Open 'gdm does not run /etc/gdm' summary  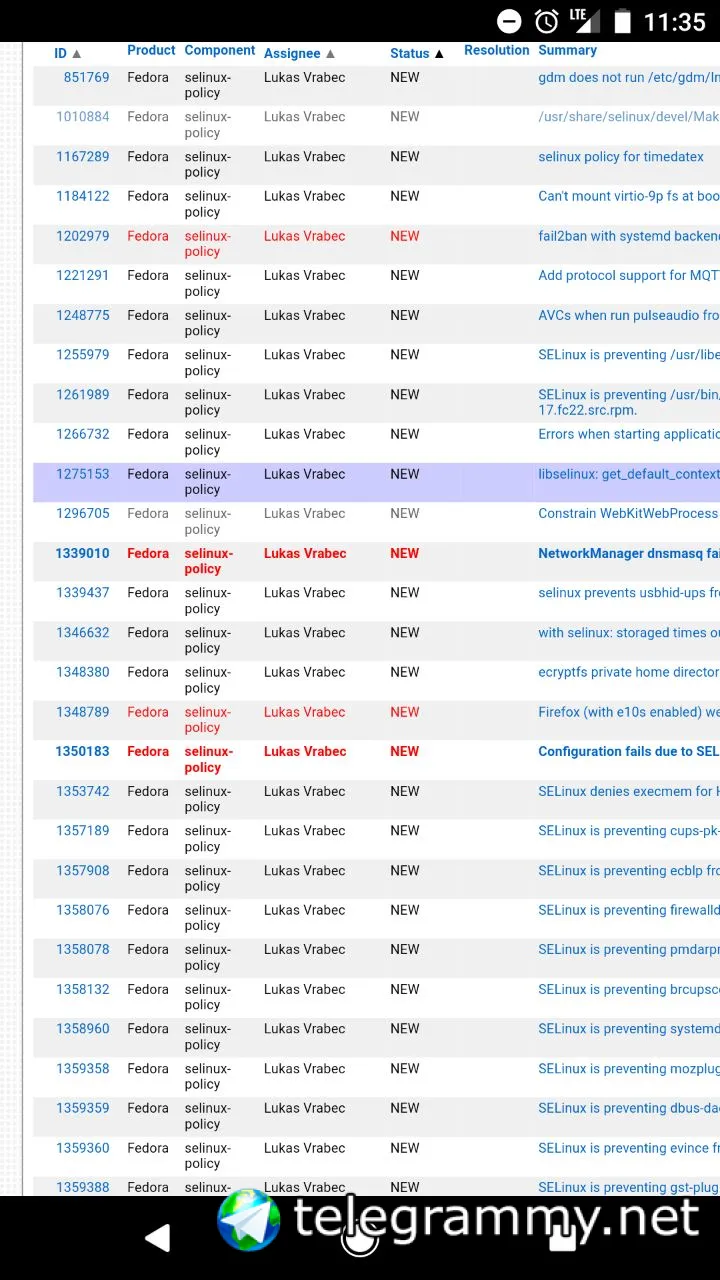pyautogui.click(x=629, y=77)
